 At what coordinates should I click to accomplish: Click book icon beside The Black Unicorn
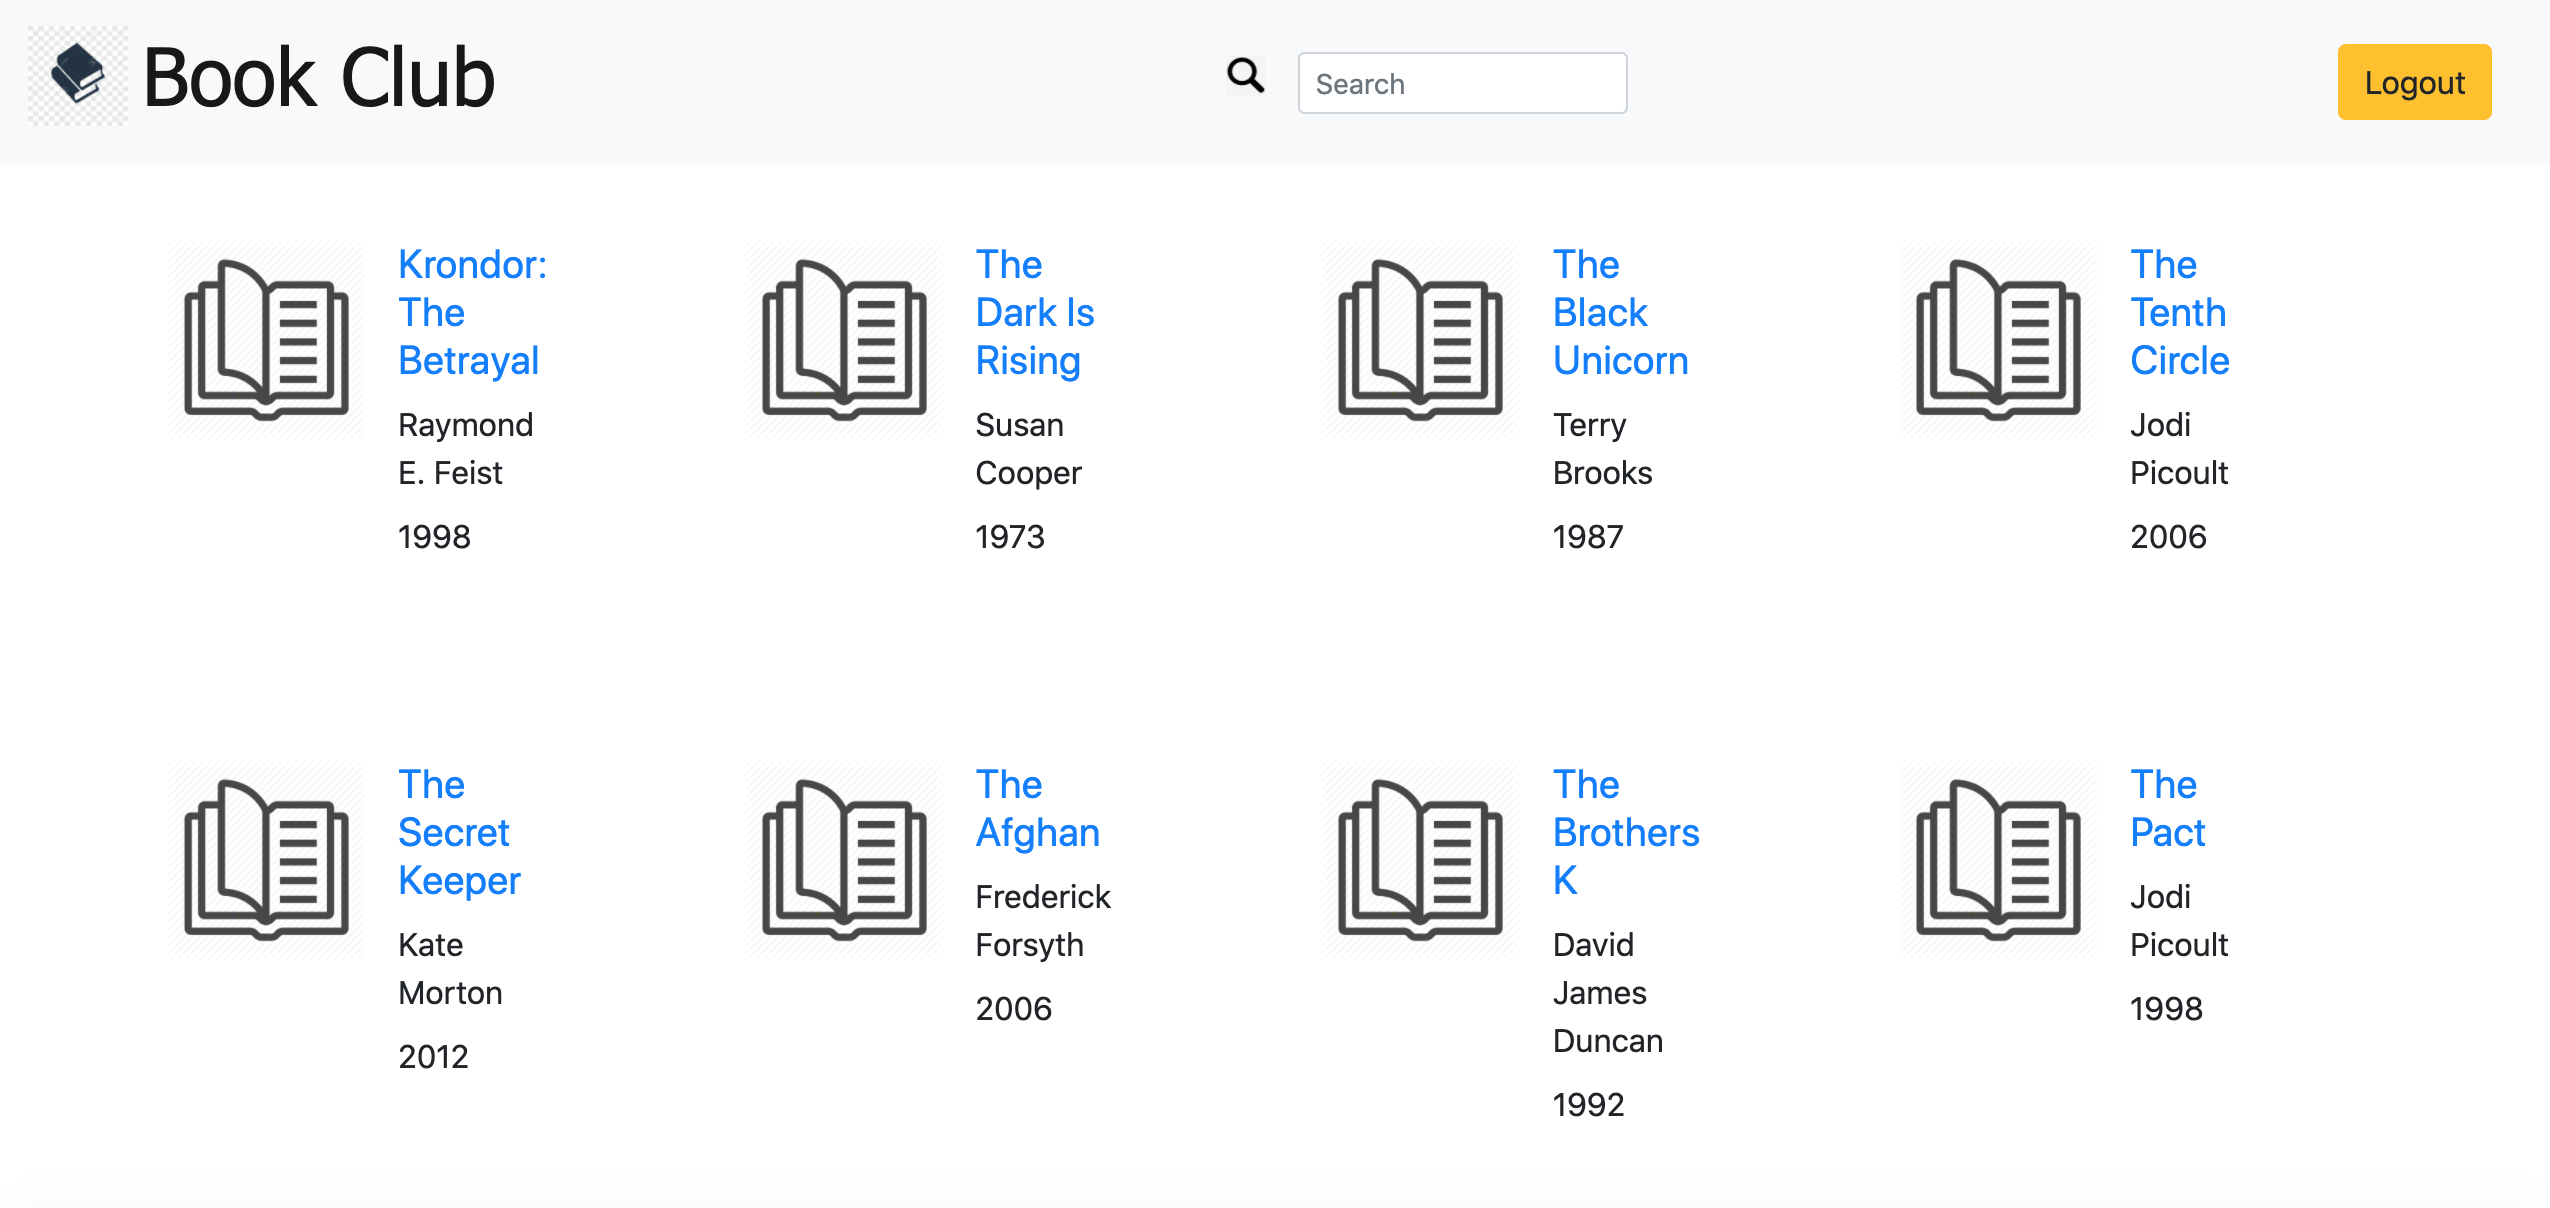[1420, 340]
